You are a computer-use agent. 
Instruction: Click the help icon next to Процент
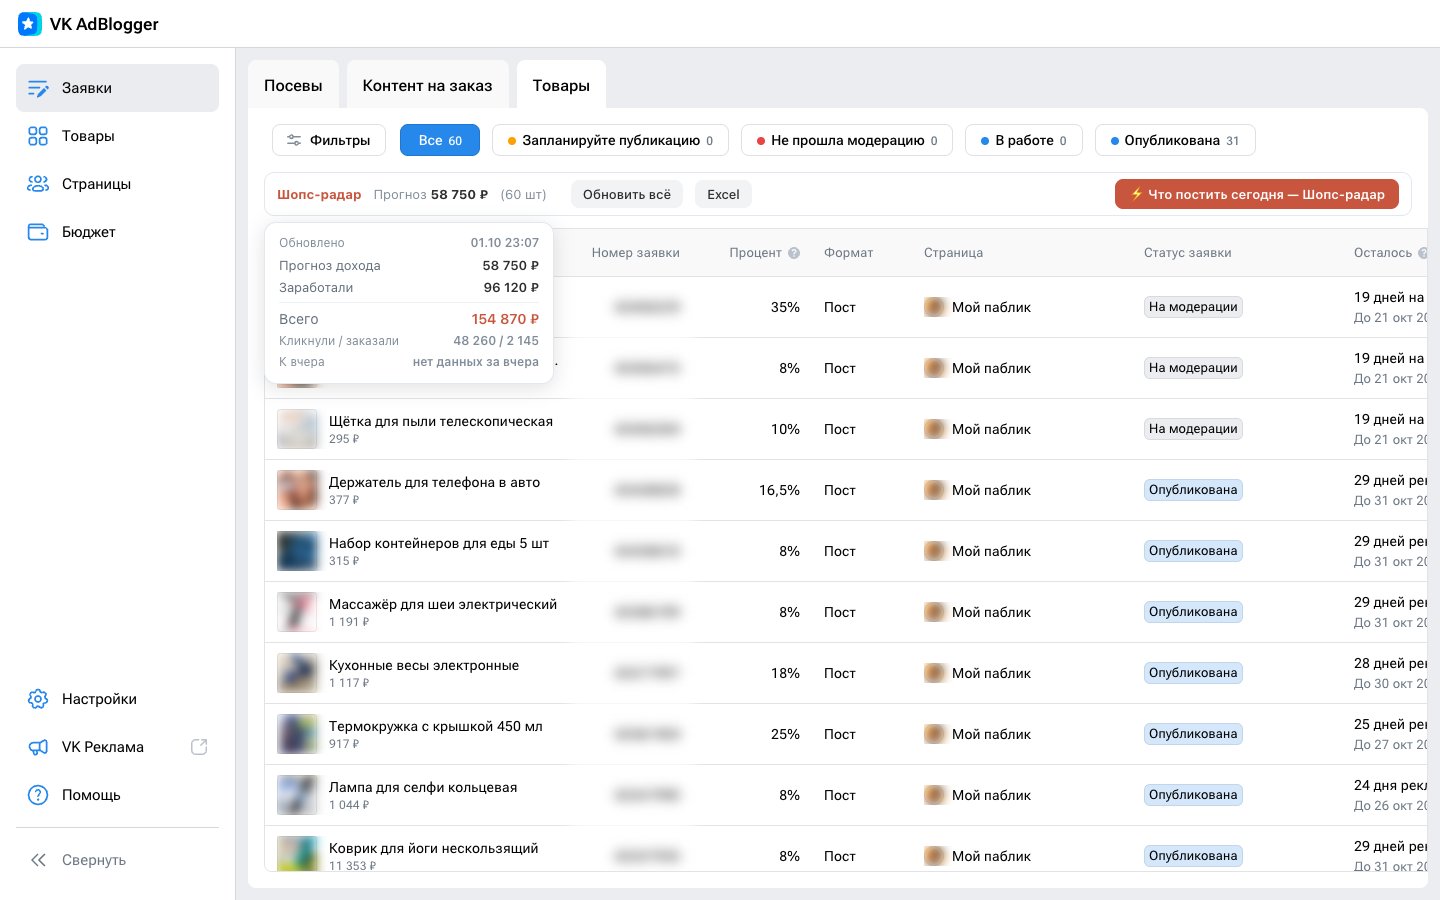(794, 253)
